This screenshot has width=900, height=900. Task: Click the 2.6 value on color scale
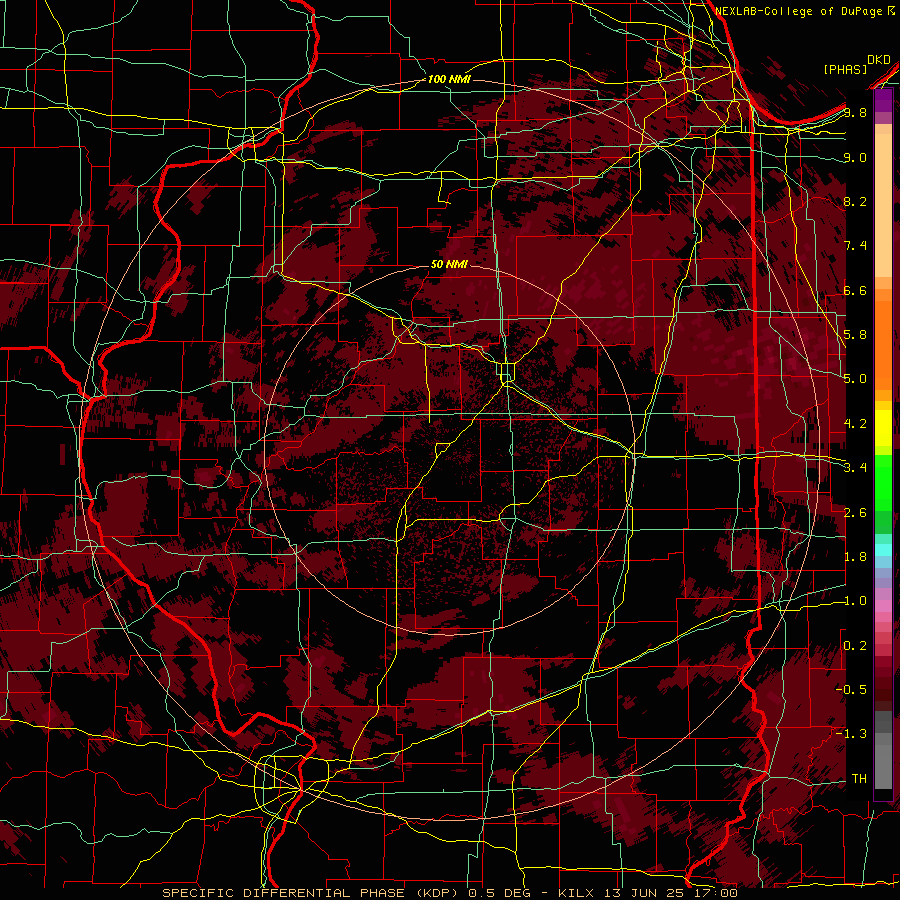coord(855,513)
